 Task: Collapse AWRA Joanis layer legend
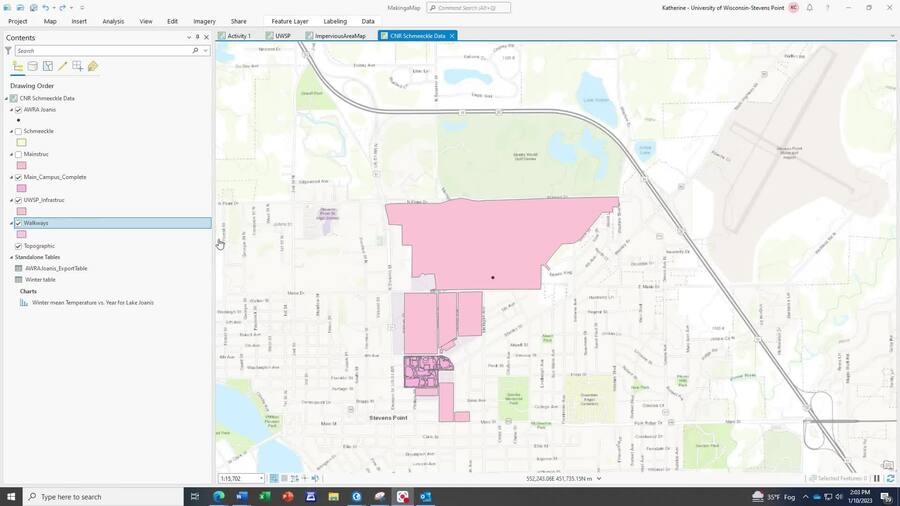(x=11, y=110)
